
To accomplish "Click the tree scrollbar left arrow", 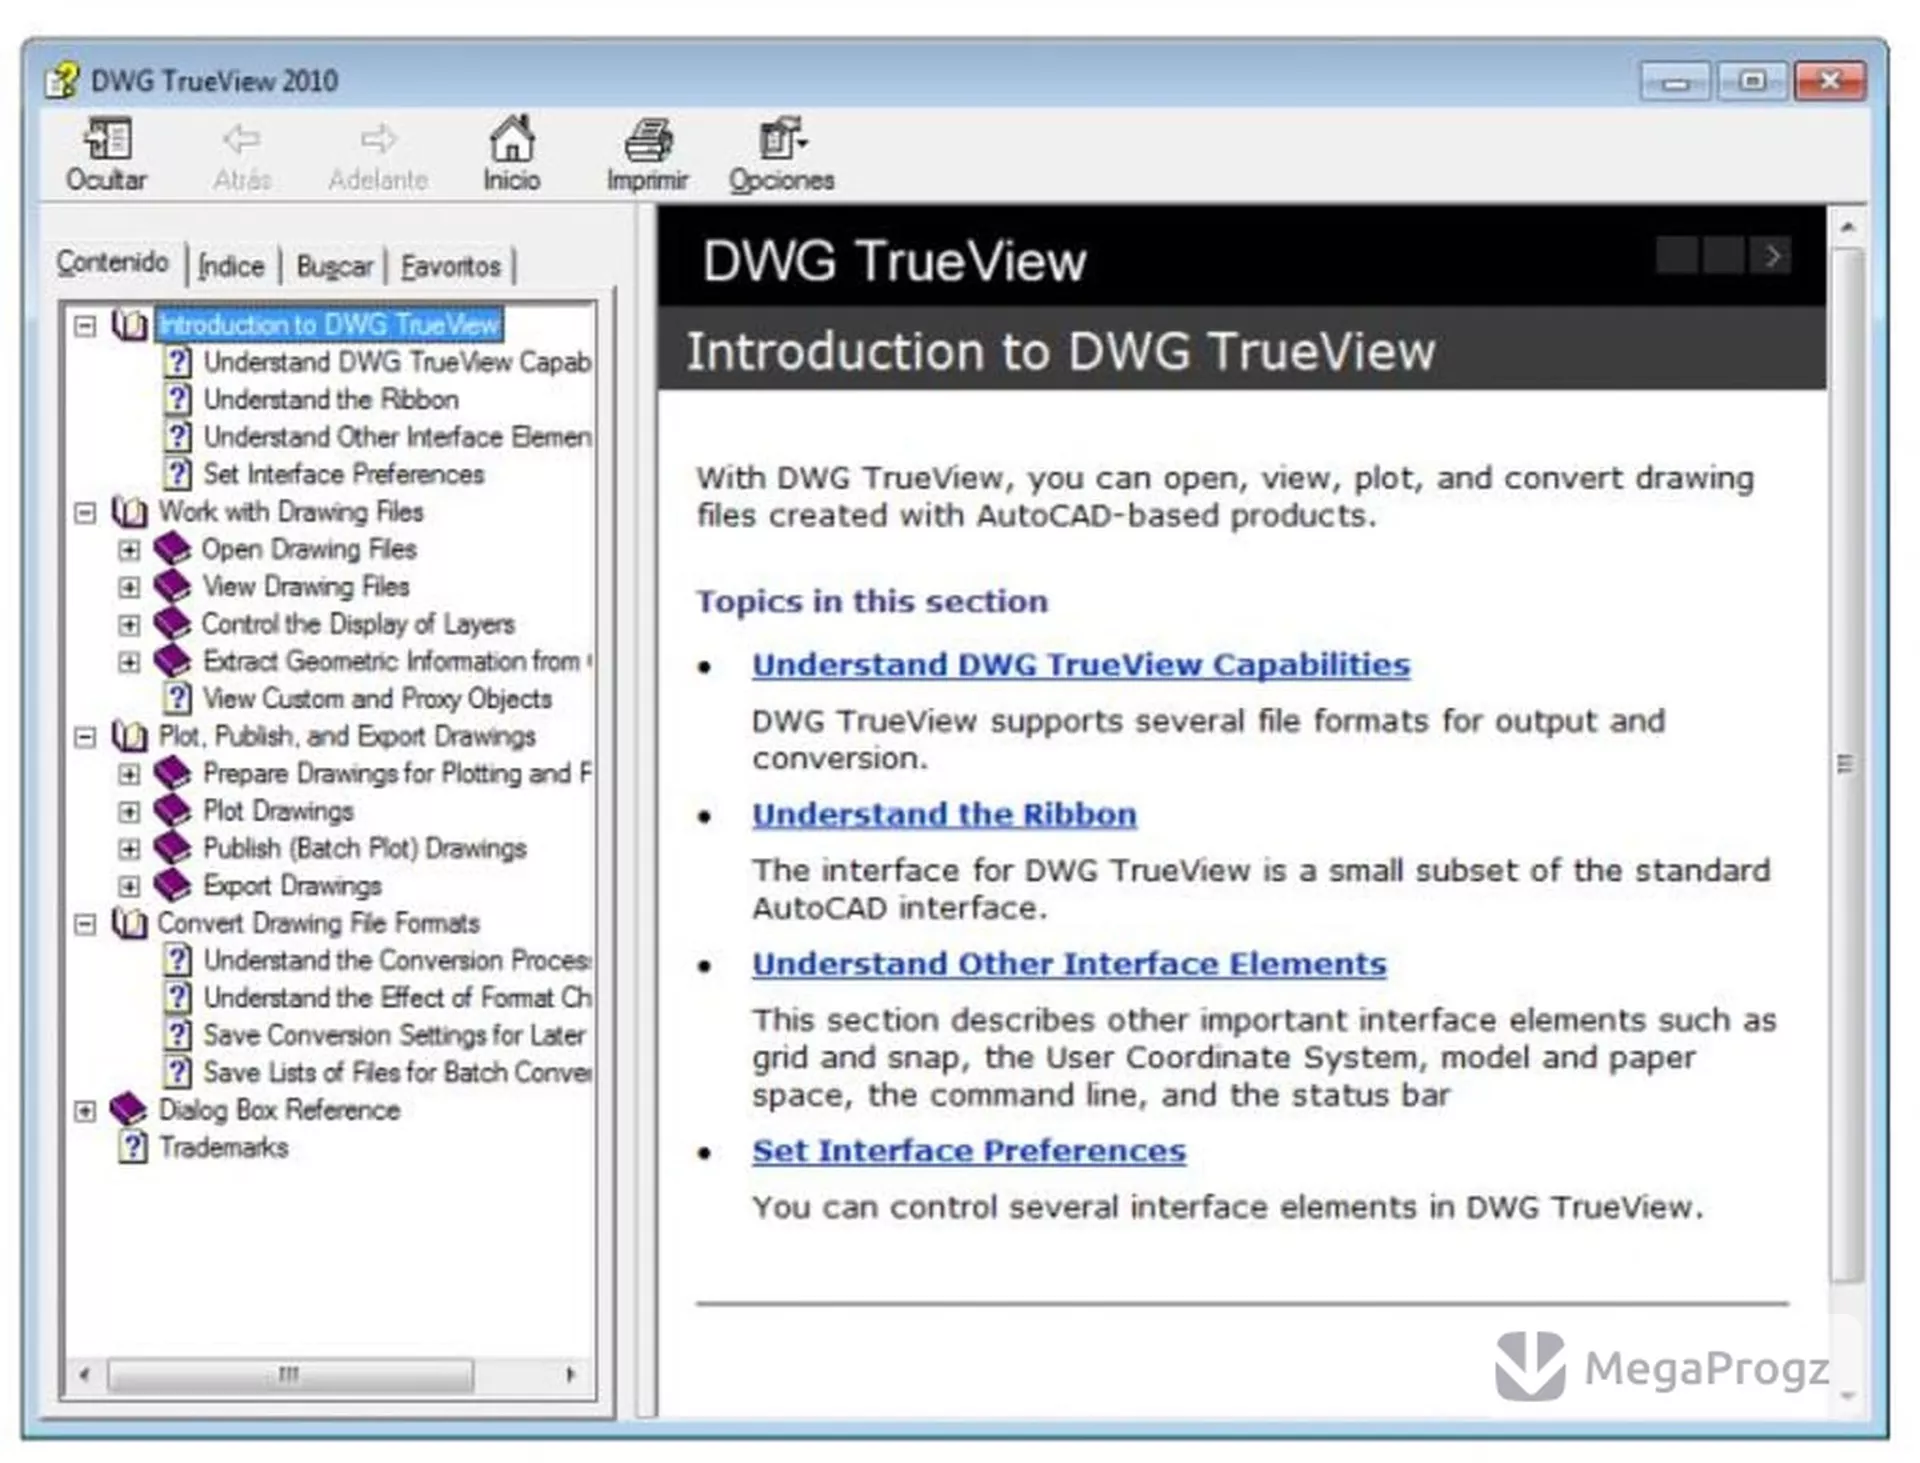I will click(84, 1375).
